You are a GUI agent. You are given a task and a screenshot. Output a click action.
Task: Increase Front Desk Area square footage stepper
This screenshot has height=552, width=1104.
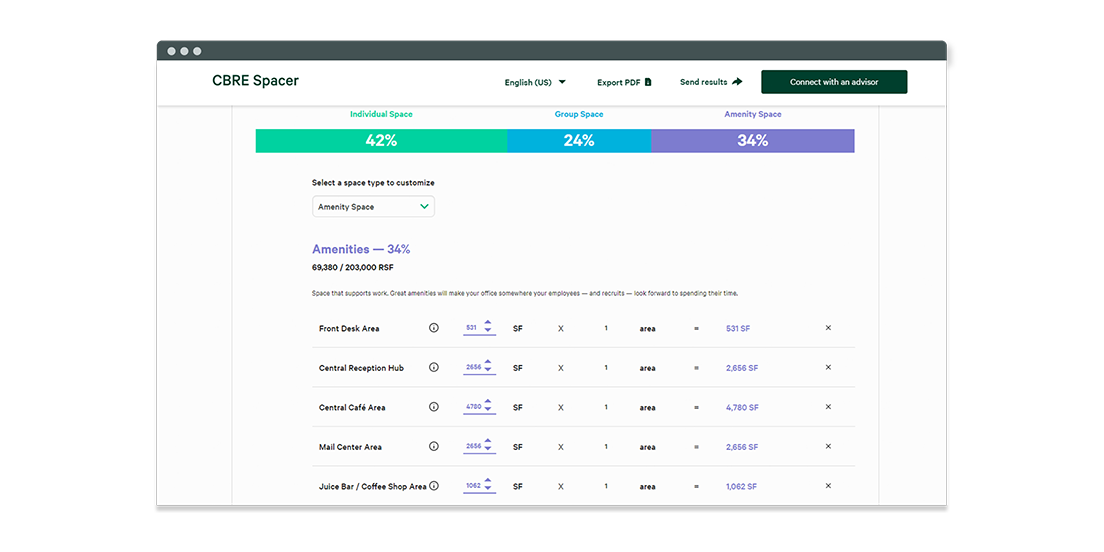(488, 323)
